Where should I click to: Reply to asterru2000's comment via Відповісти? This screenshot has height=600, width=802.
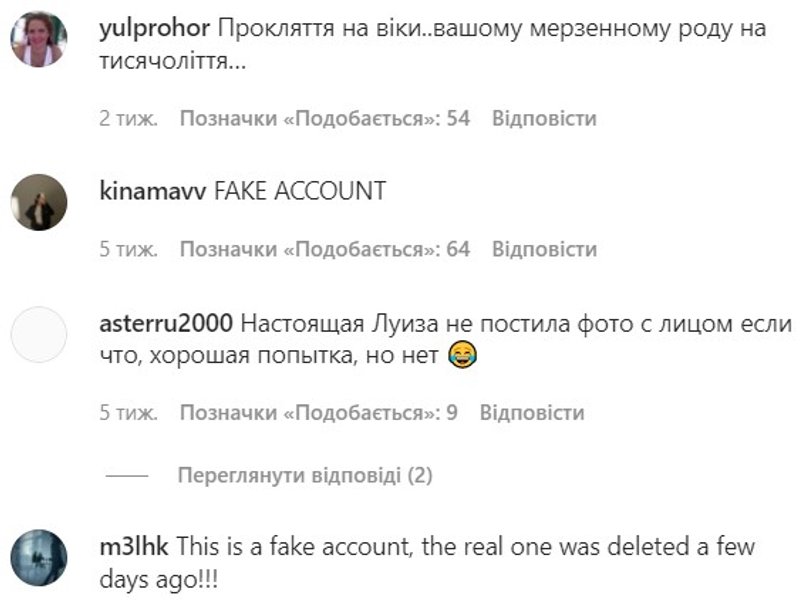(531, 412)
